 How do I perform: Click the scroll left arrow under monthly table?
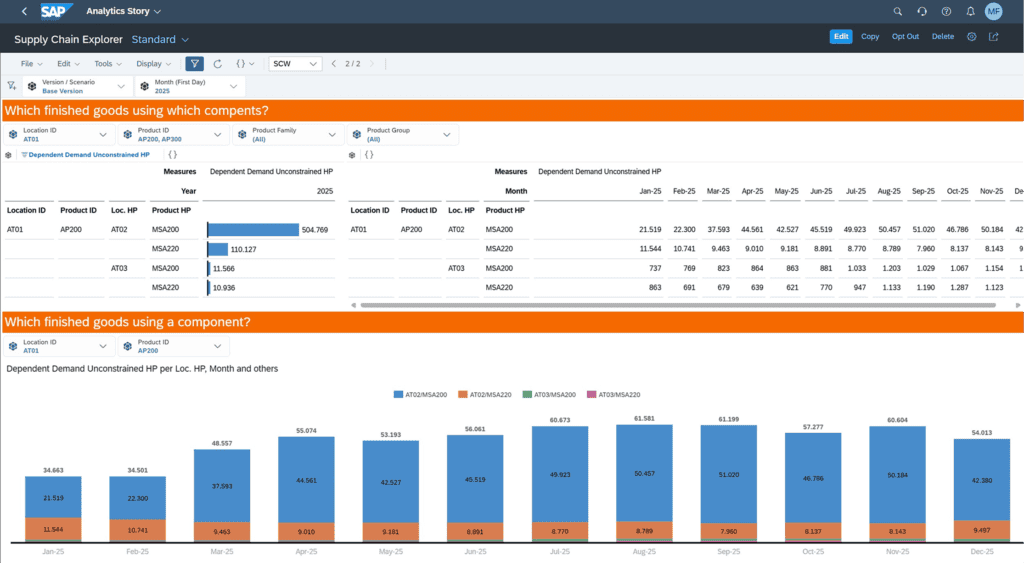[353, 305]
